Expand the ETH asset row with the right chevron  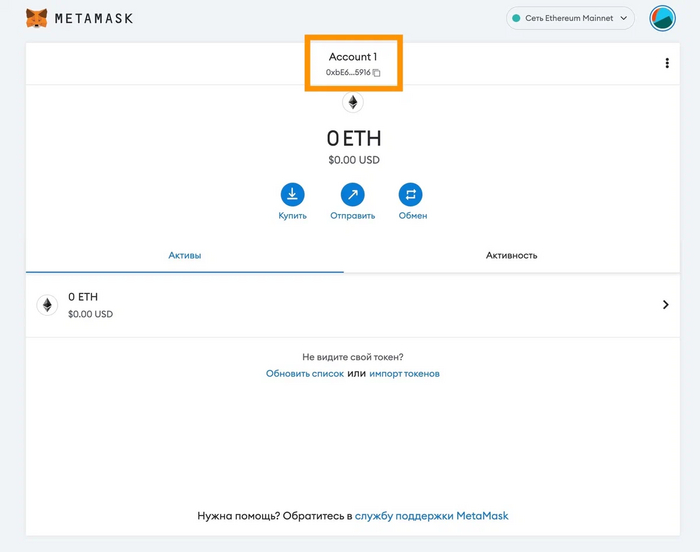(665, 305)
